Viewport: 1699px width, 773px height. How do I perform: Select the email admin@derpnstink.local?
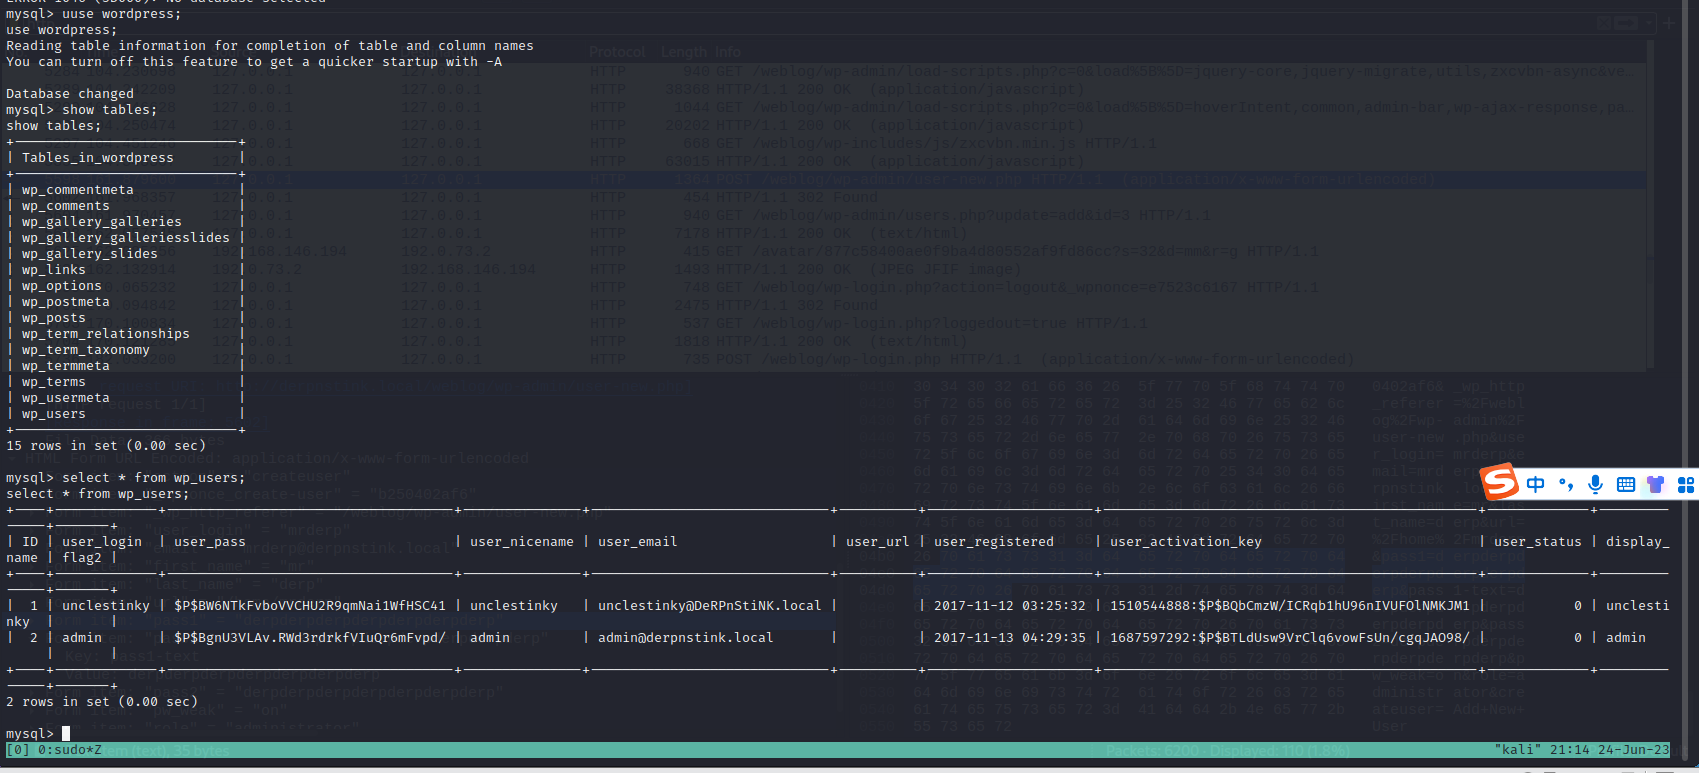coord(686,638)
